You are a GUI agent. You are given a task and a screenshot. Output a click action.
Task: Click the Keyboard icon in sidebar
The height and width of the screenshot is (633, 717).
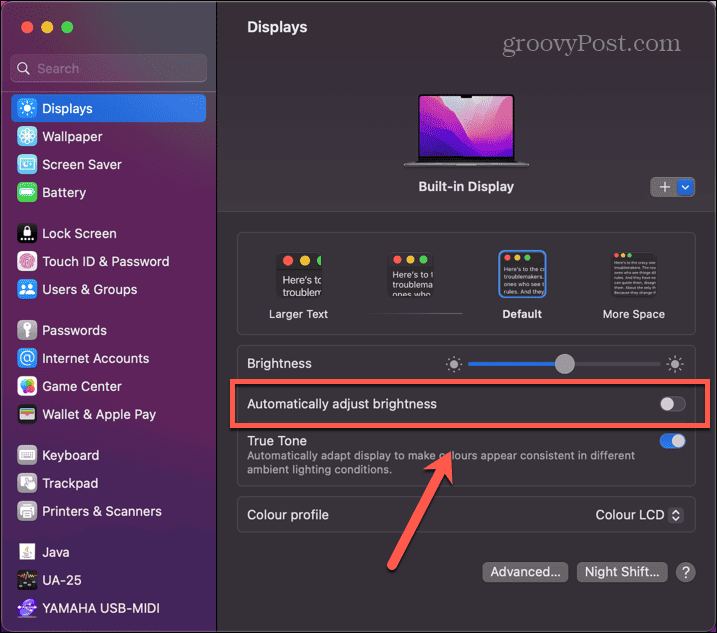coord(27,455)
